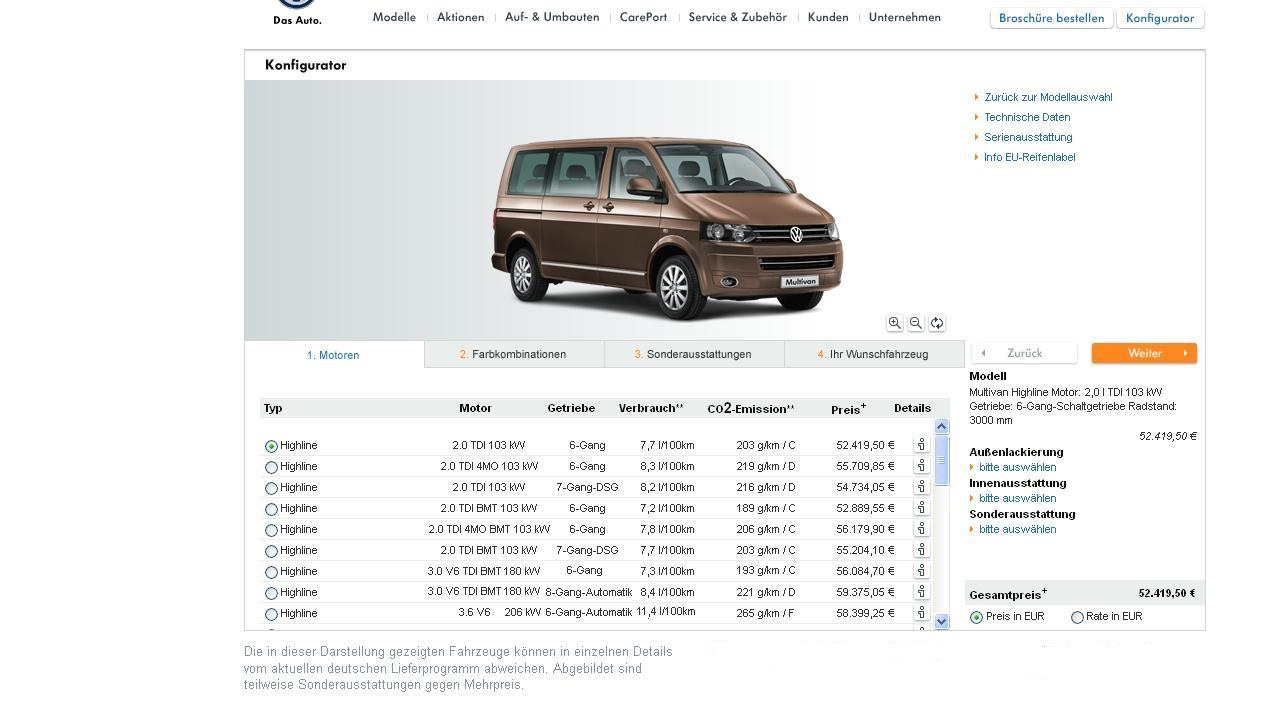
Task: Click Broschüre bestellen button
Action: [1051, 18]
